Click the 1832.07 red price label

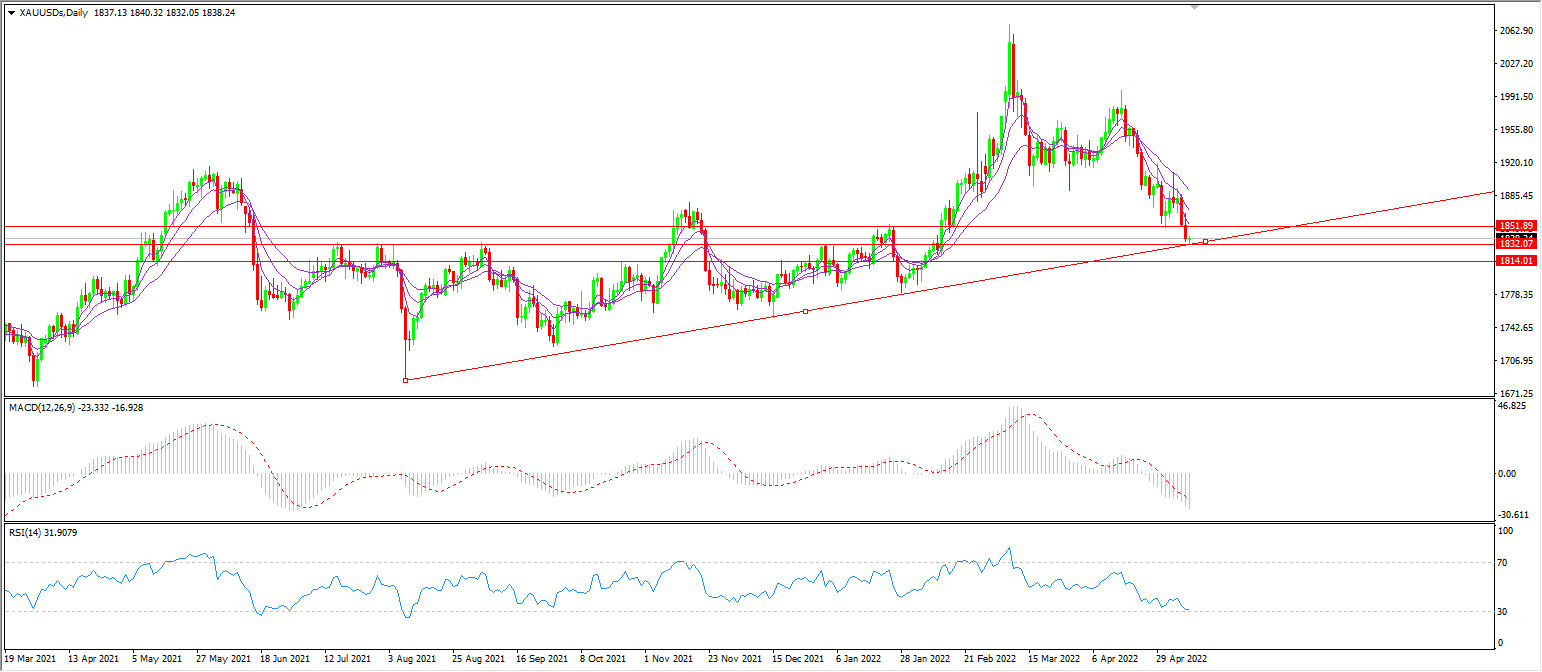(x=1517, y=244)
